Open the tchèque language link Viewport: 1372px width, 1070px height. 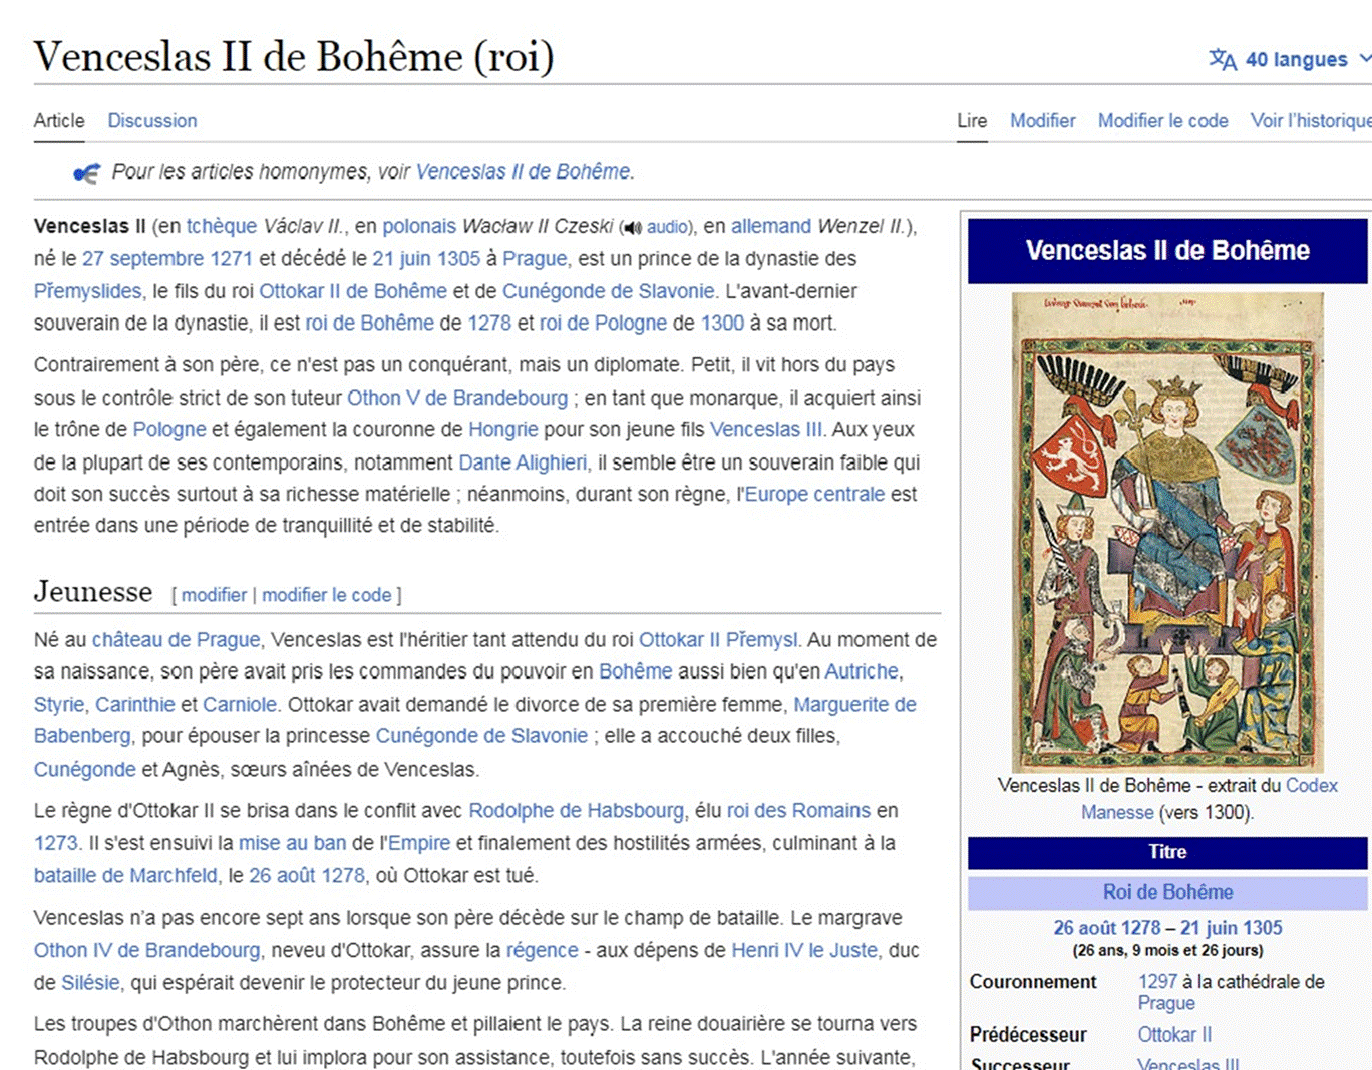pyautogui.click(x=222, y=226)
